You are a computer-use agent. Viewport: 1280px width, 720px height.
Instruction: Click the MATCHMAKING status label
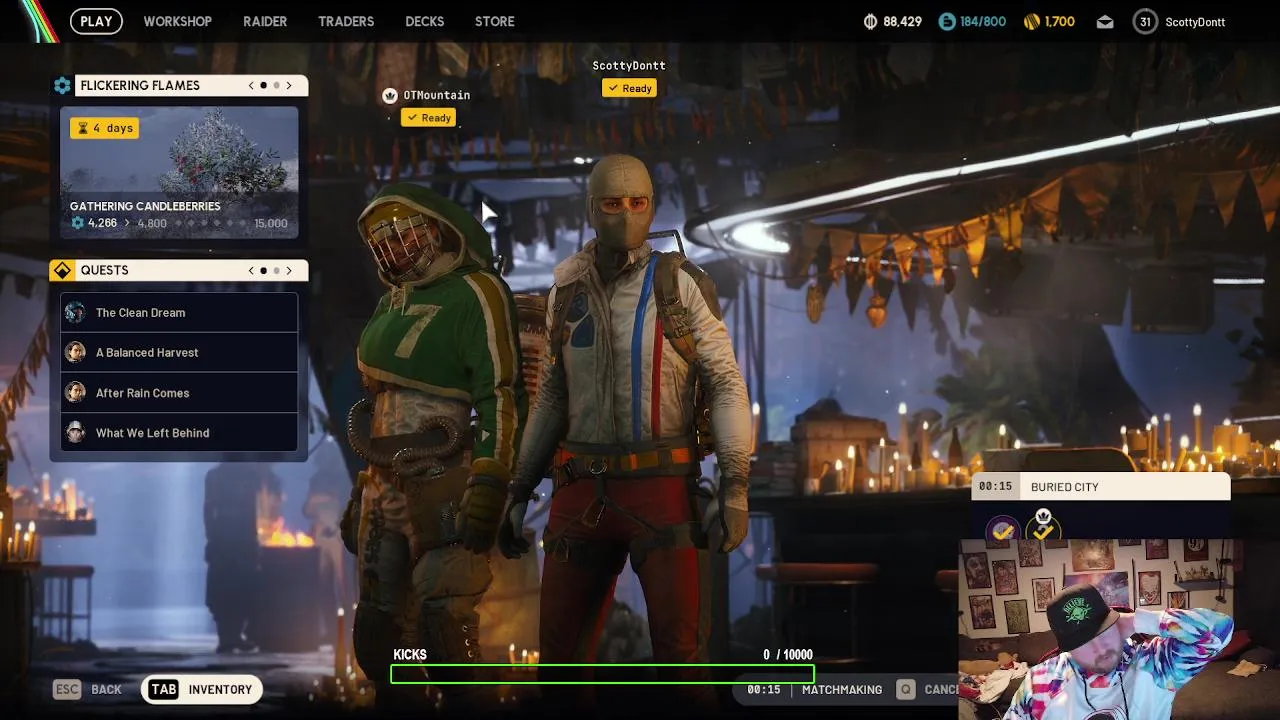[842, 690]
